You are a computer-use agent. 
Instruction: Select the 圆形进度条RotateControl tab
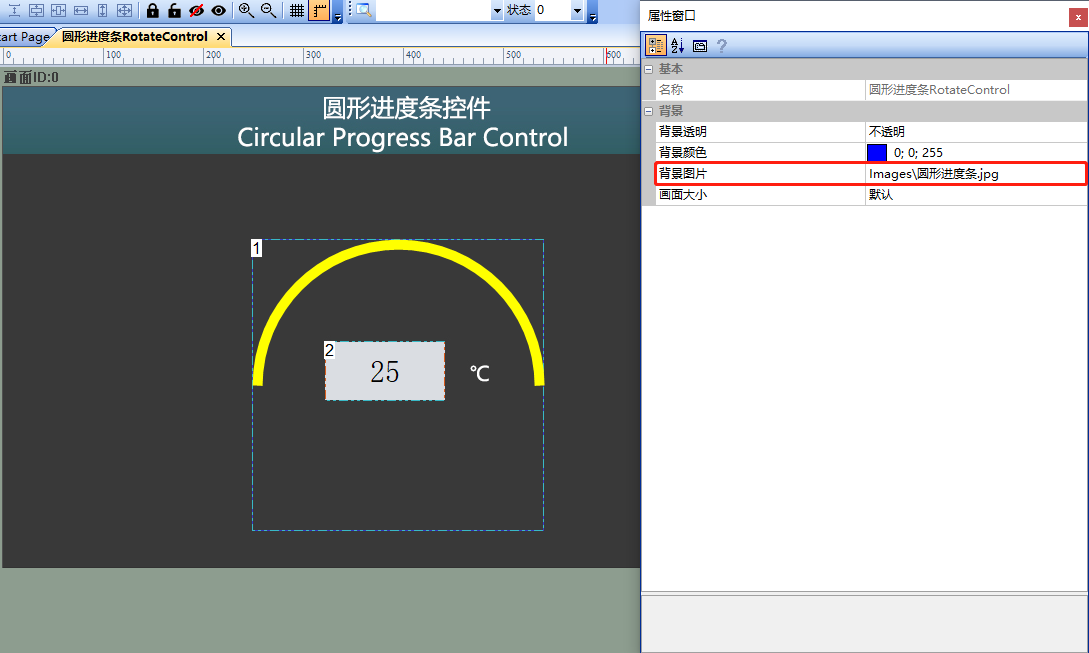(135, 37)
